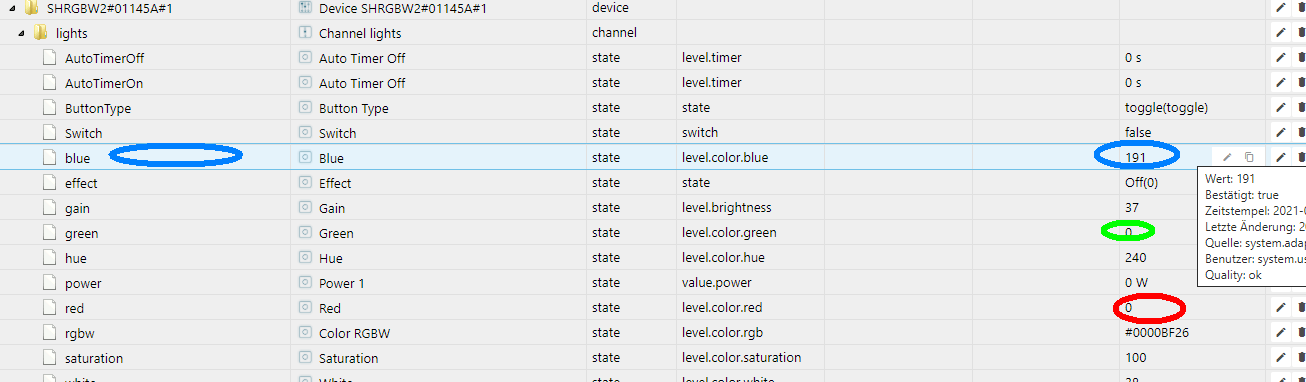Click the role level.color.saturation

coord(742,358)
